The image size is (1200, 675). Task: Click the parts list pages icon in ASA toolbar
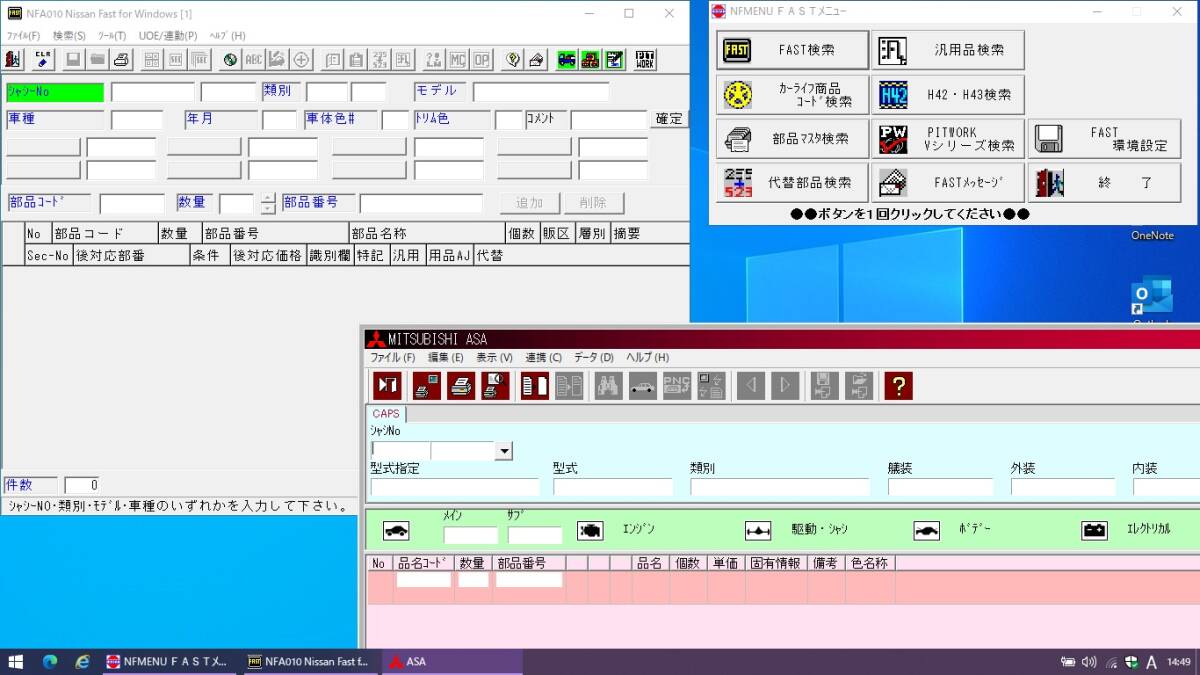535,385
